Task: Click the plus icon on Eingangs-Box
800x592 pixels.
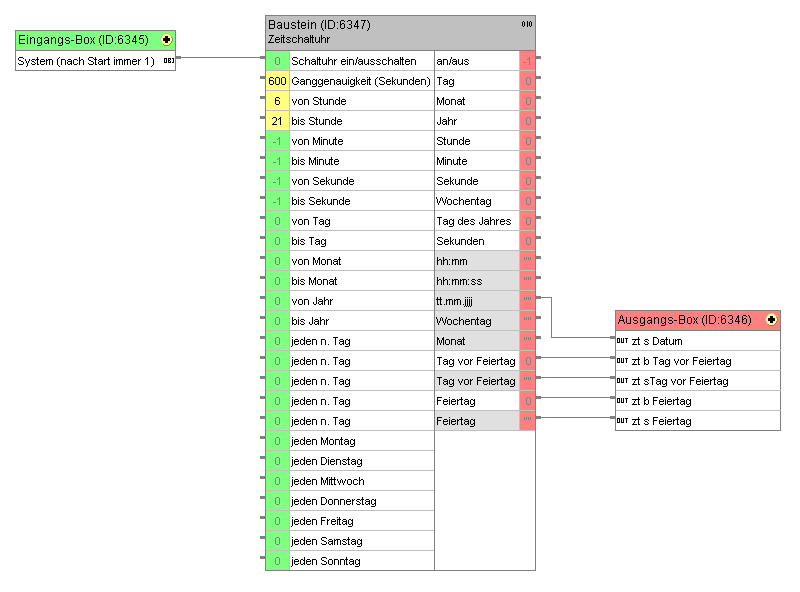Action: [166, 40]
